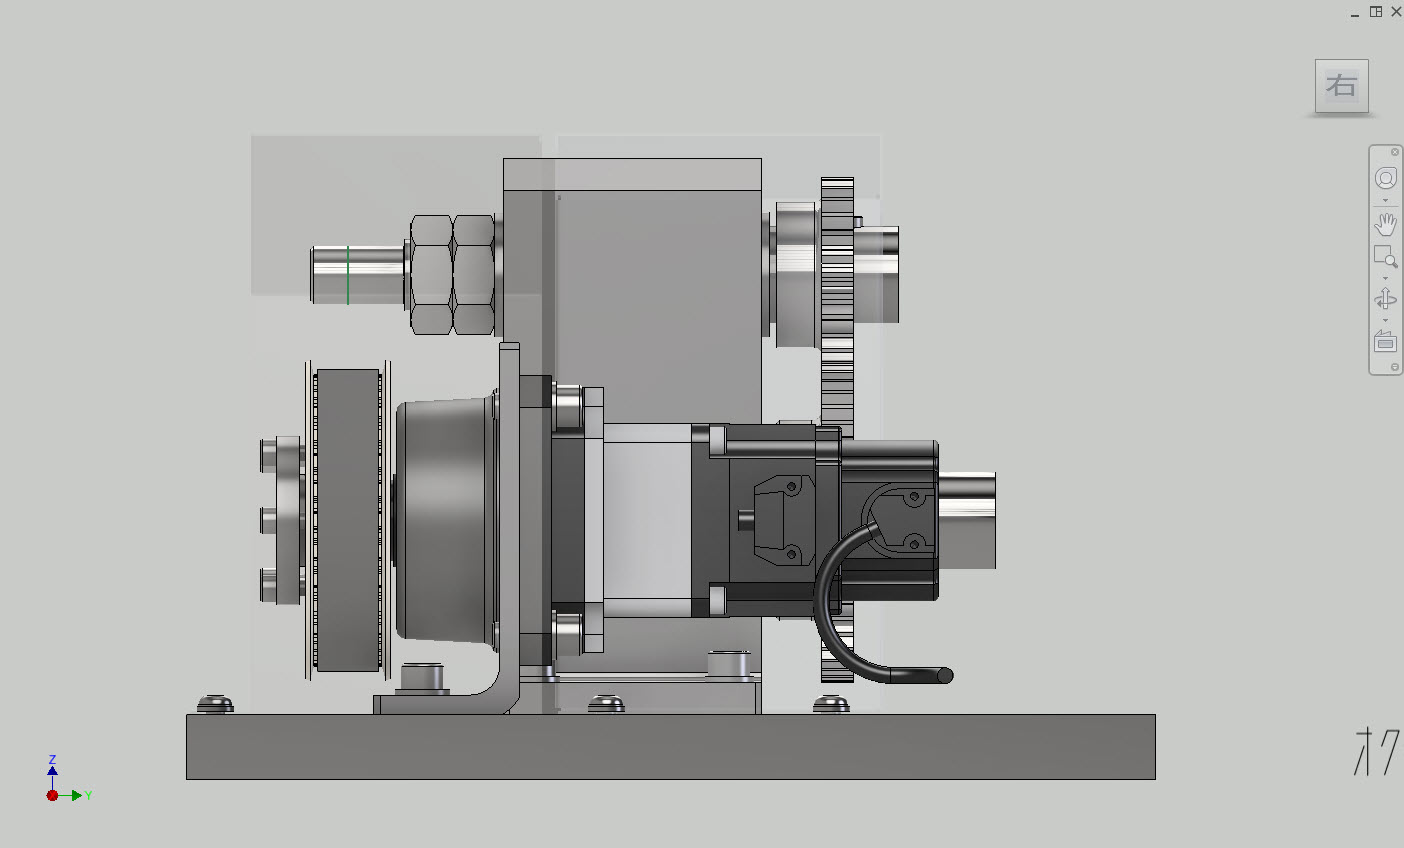Select the Look At tool
The width and height of the screenshot is (1404, 848).
click(1385, 342)
